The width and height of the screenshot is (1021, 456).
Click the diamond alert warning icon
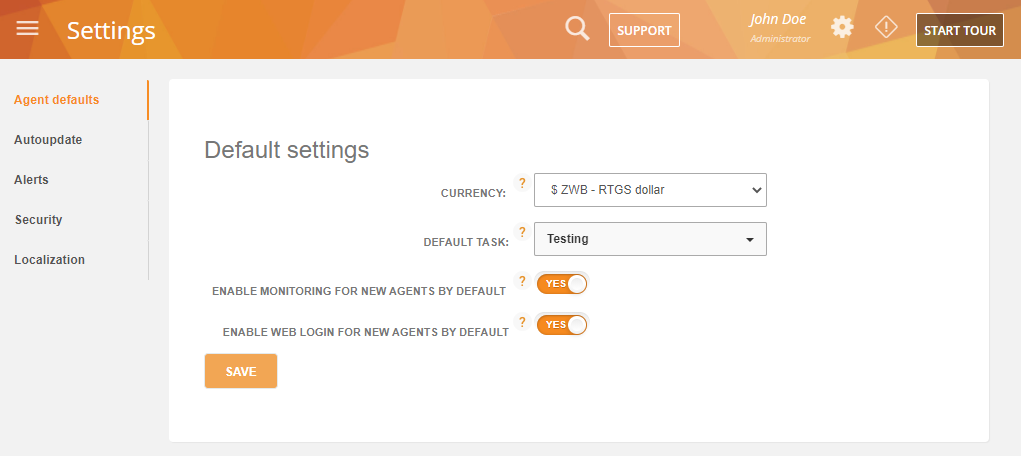tap(886, 28)
